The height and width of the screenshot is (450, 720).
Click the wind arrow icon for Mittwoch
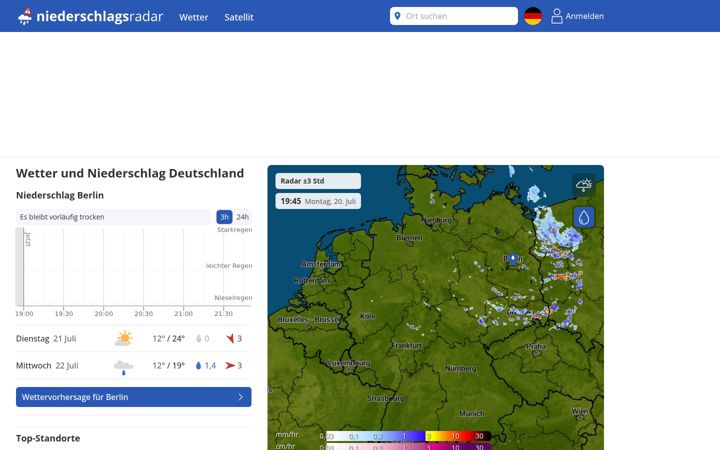pyautogui.click(x=230, y=366)
